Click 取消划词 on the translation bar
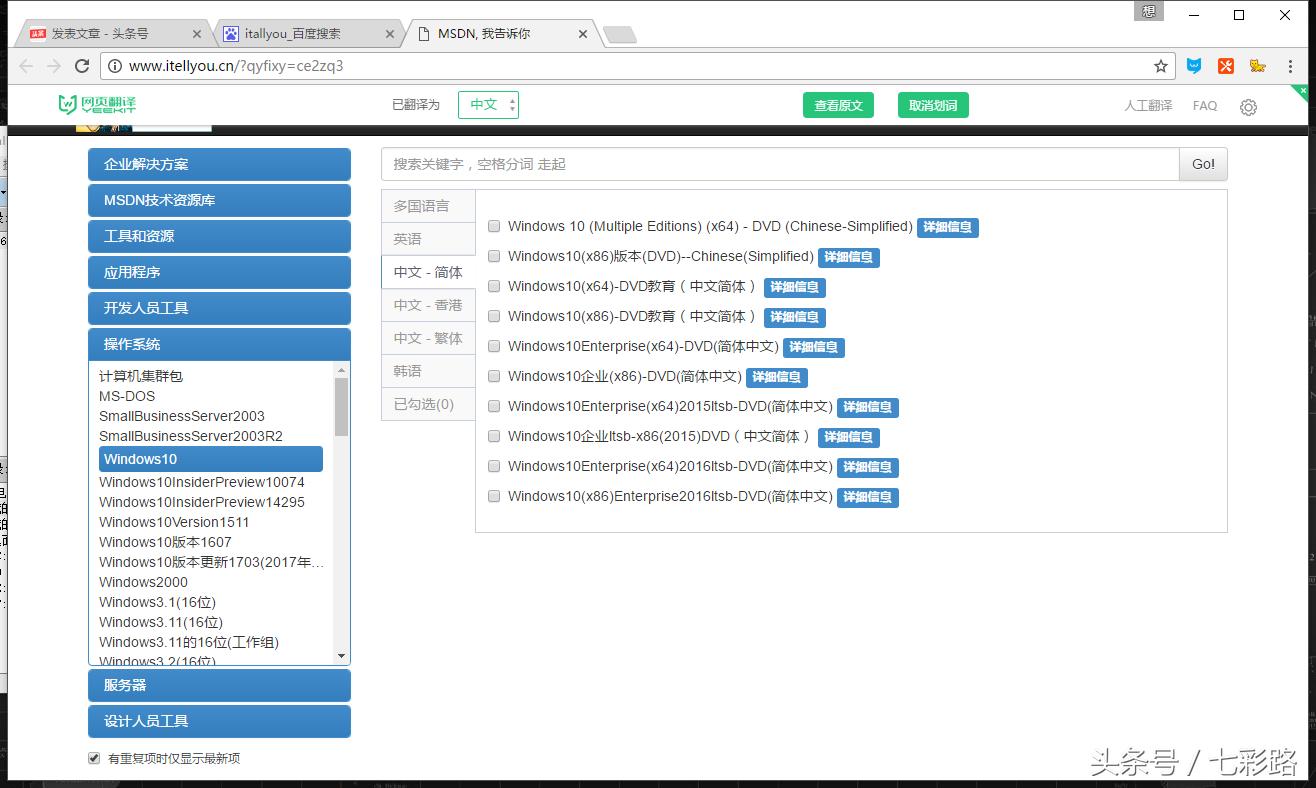 click(931, 104)
